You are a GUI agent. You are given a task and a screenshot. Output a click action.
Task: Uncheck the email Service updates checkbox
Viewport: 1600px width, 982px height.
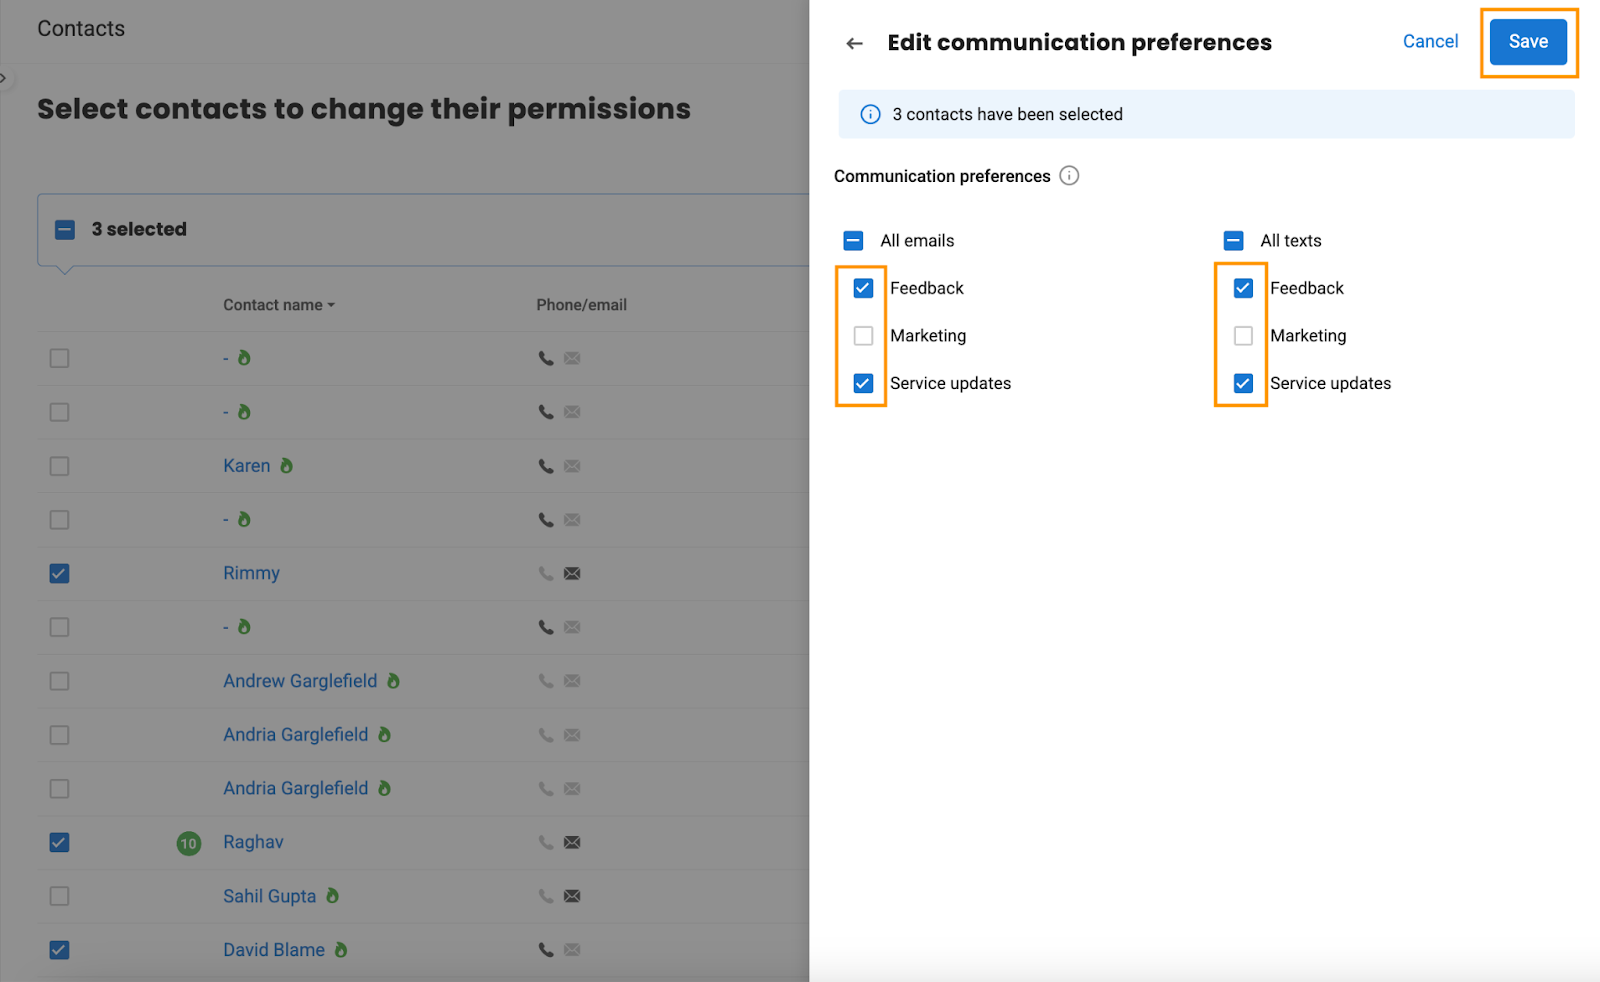863,383
